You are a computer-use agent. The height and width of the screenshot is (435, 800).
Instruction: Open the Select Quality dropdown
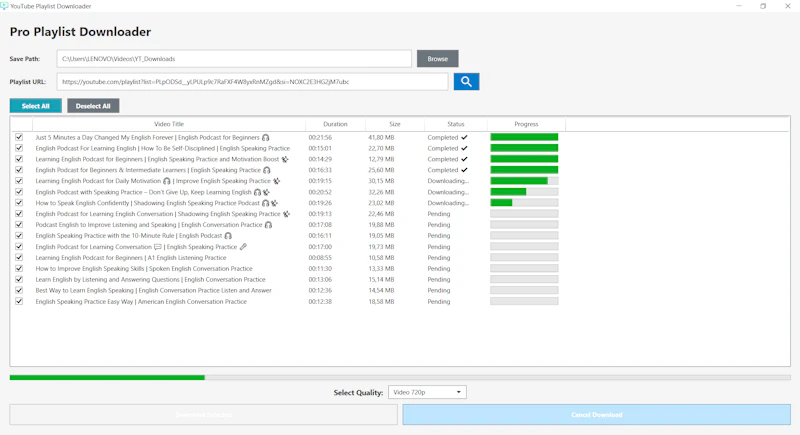tap(427, 392)
